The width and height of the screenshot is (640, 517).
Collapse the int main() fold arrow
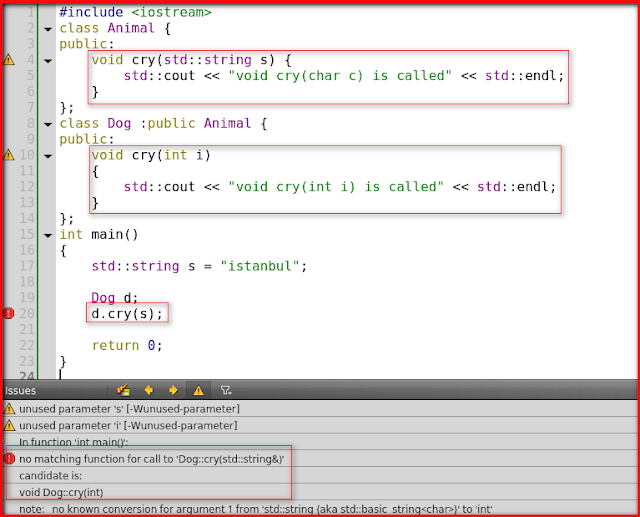coord(48,235)
